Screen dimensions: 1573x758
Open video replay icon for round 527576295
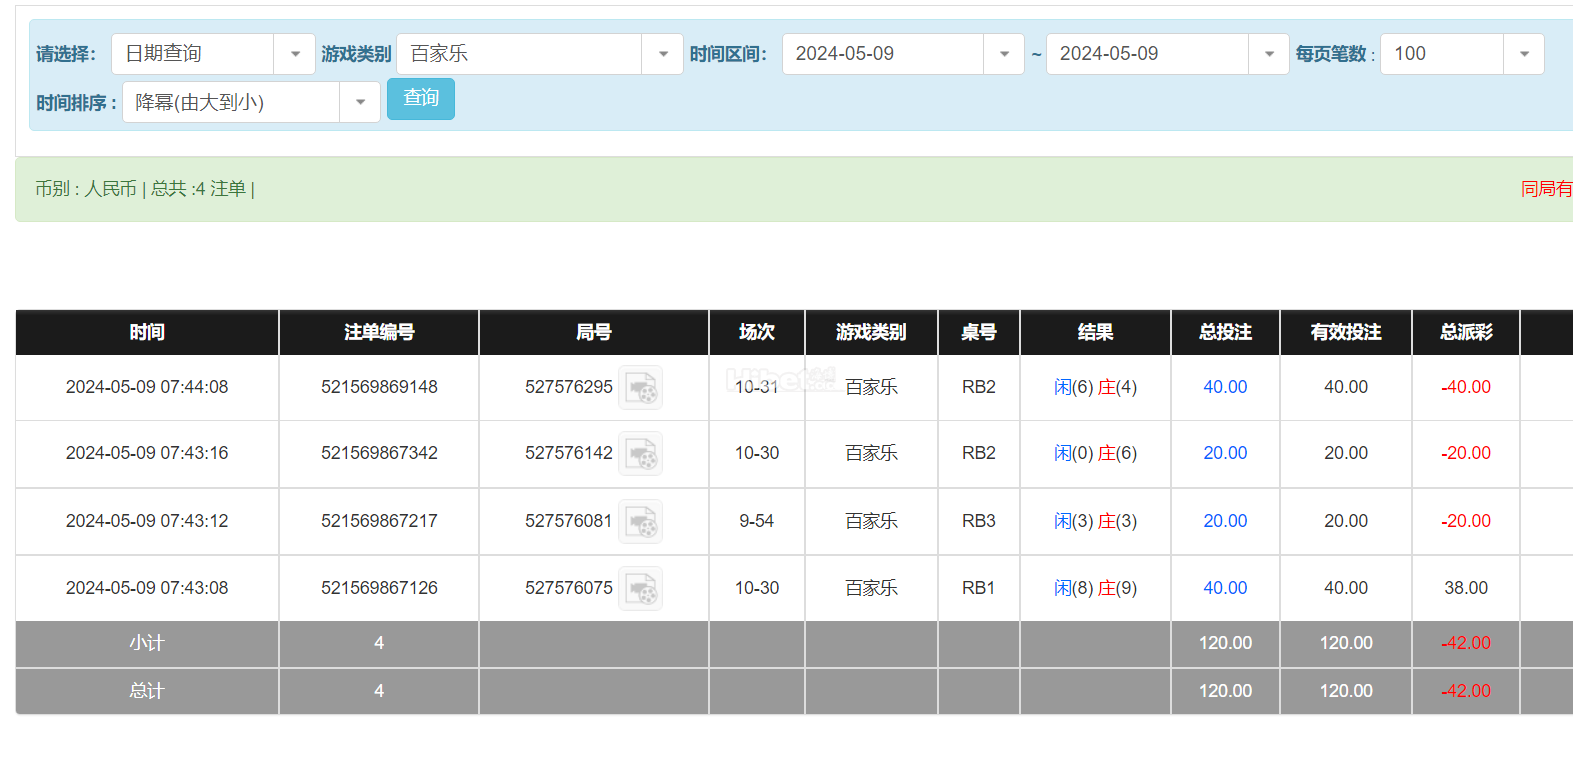coord(640,388)
